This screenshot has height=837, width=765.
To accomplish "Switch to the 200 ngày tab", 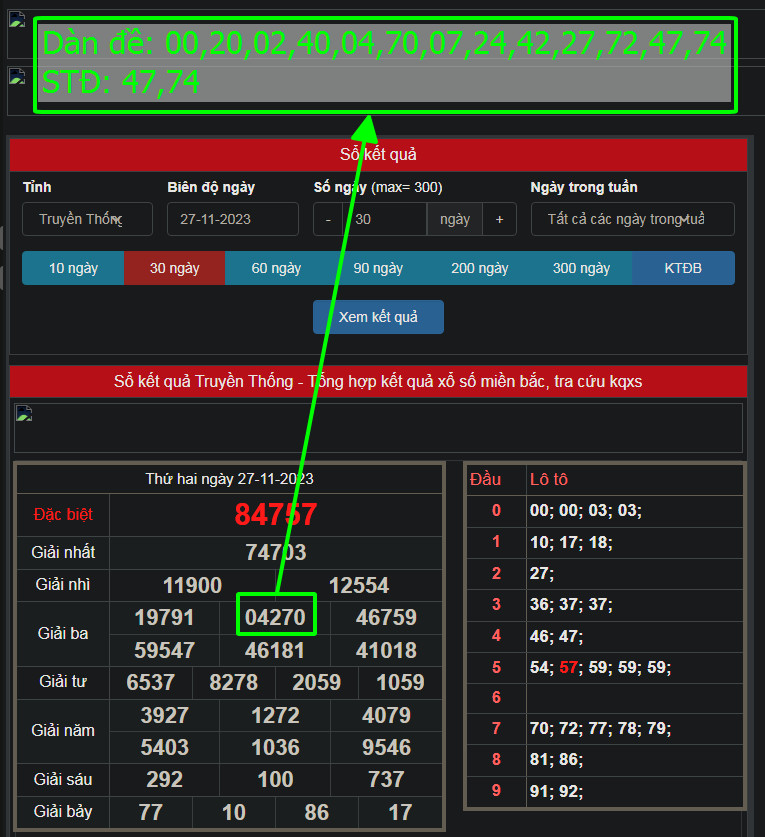I will pos(480,268).
